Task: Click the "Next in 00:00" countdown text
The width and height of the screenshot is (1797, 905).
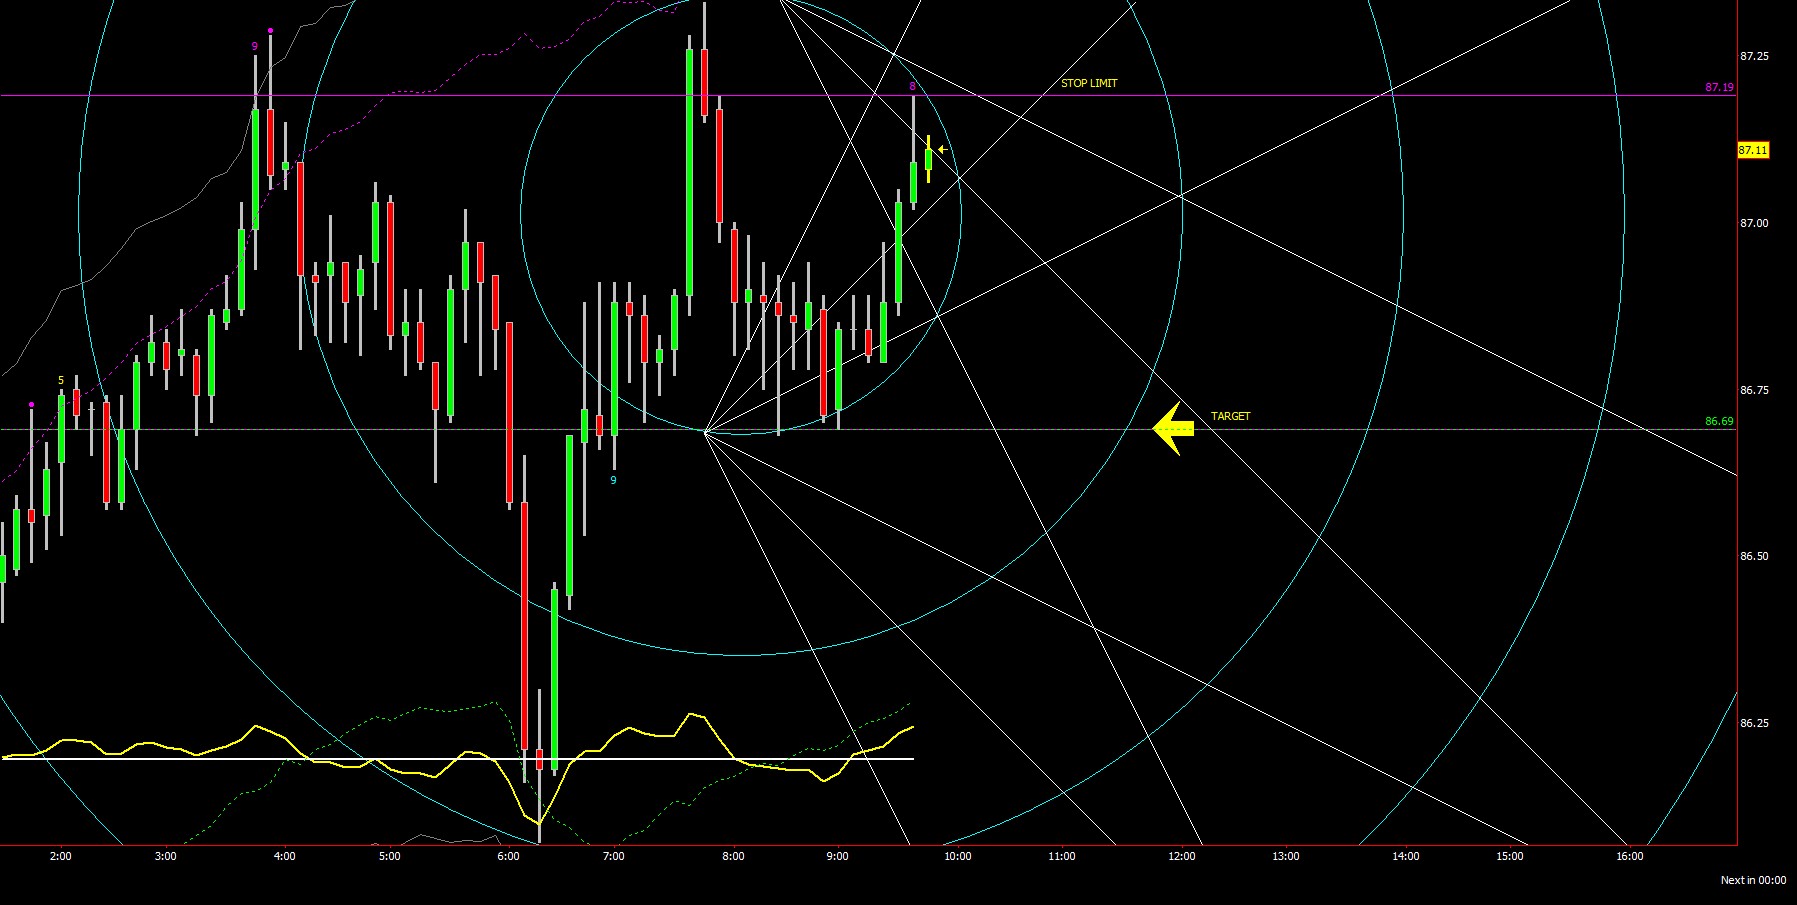Action: pos(1753,880)
